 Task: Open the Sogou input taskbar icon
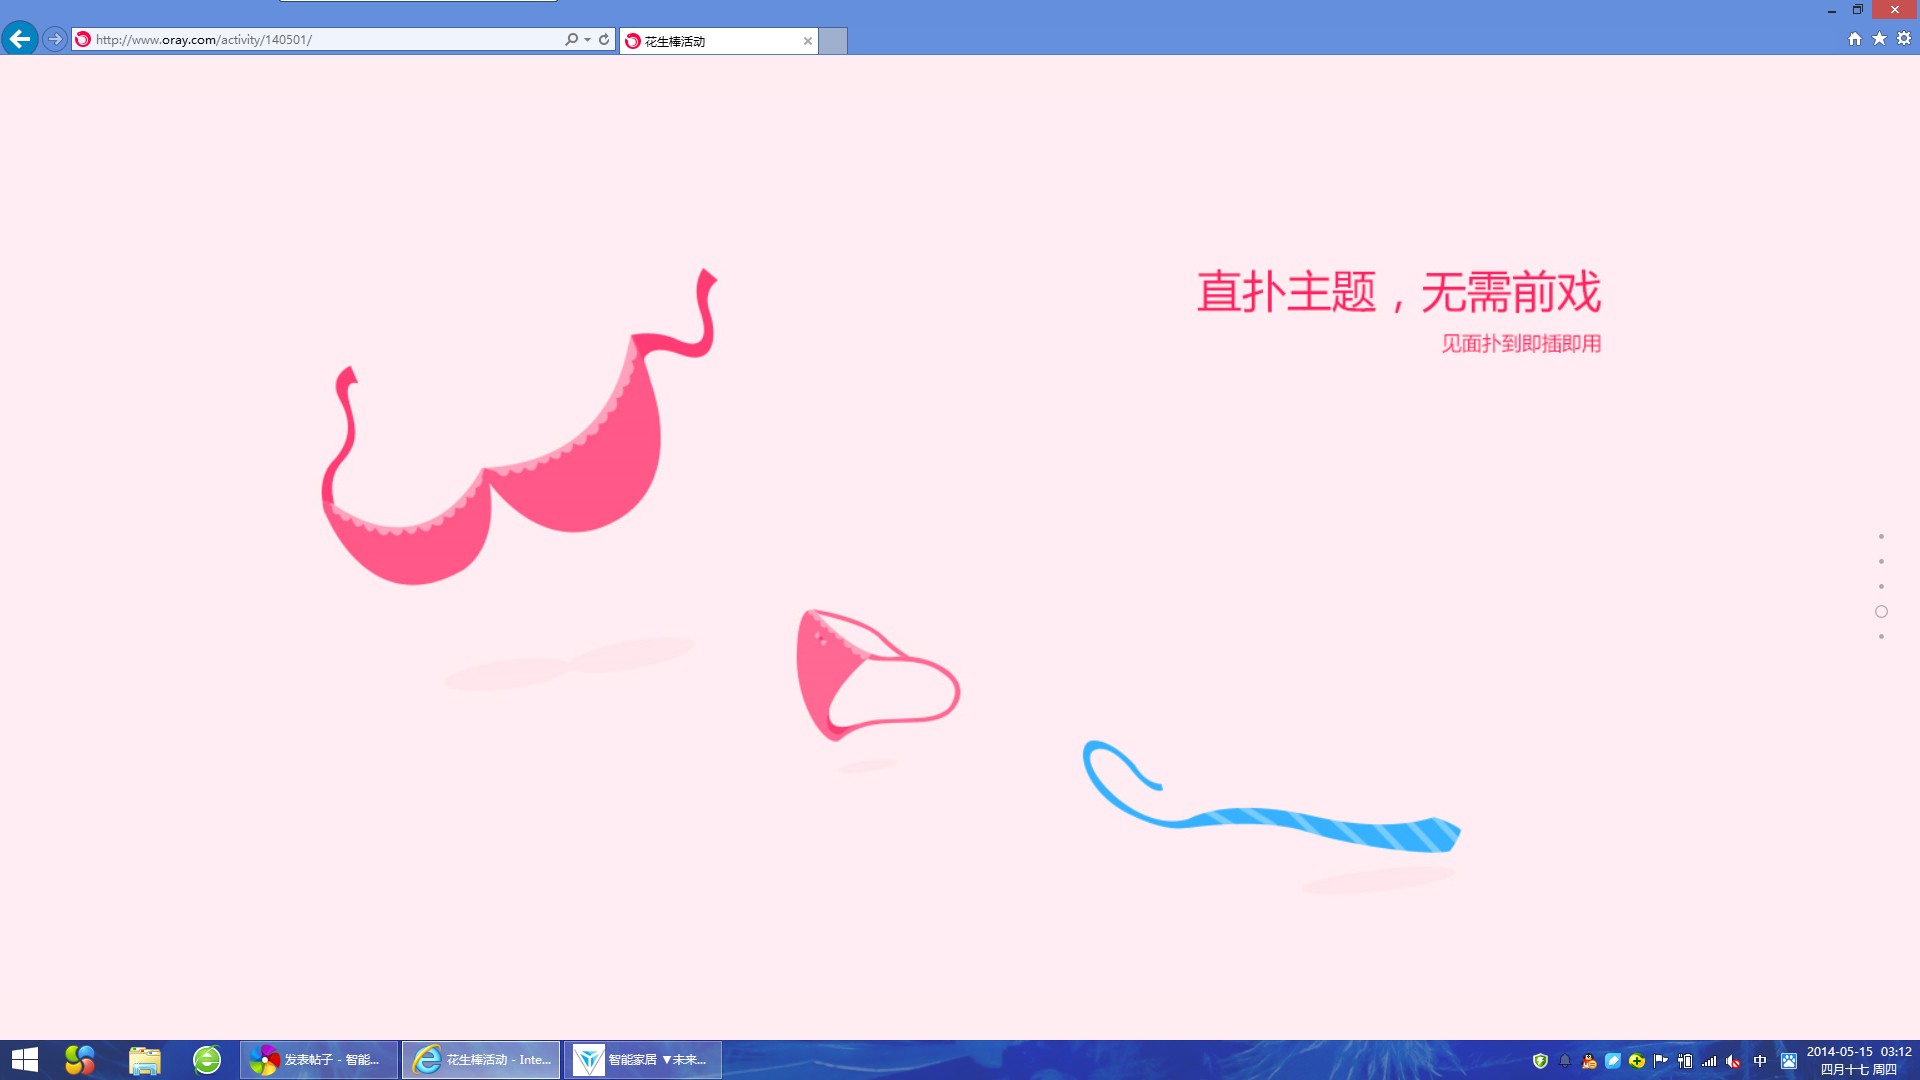tap(79, 1059)
